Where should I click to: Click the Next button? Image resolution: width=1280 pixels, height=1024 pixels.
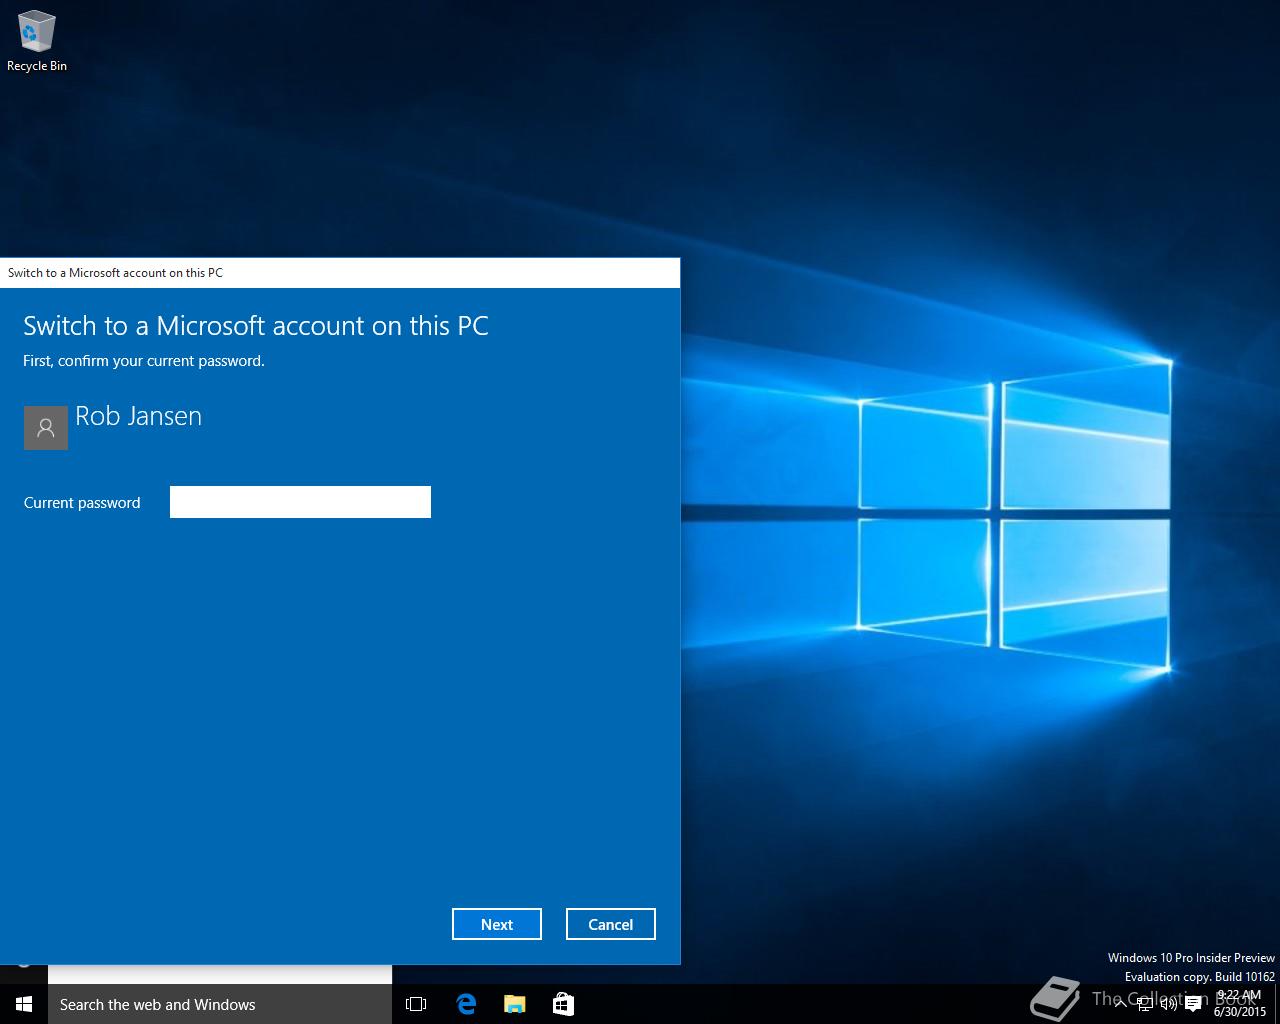(497, 924)
